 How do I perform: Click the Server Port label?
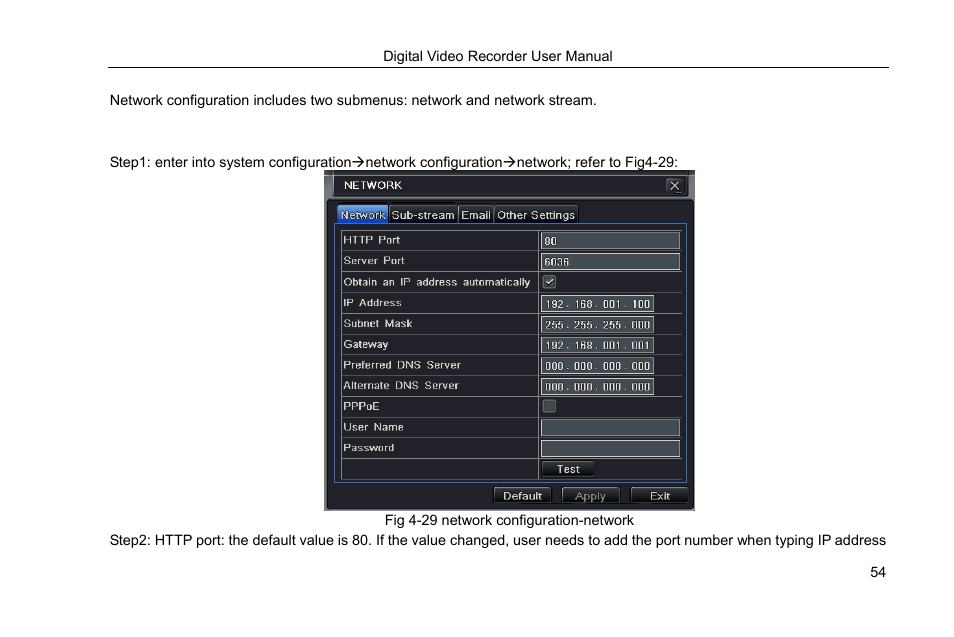click(374, 260)
